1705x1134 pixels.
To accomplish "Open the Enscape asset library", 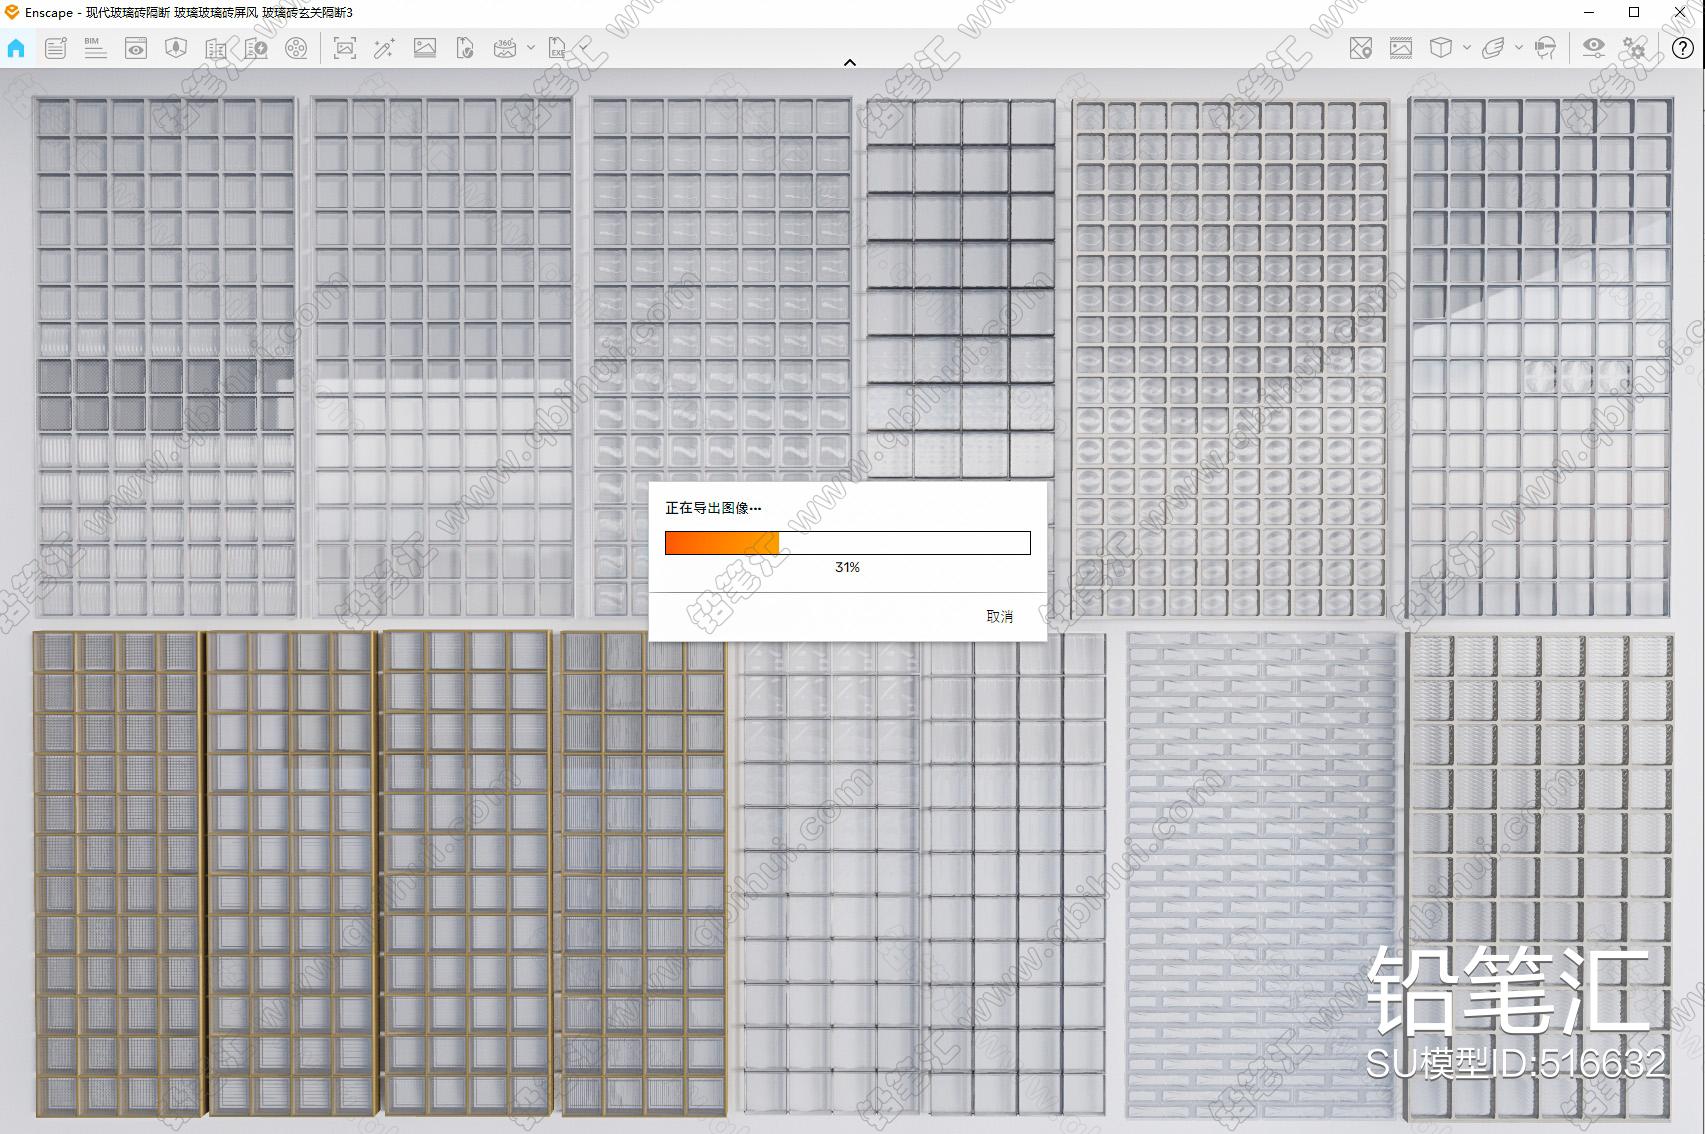I will 176,48.
